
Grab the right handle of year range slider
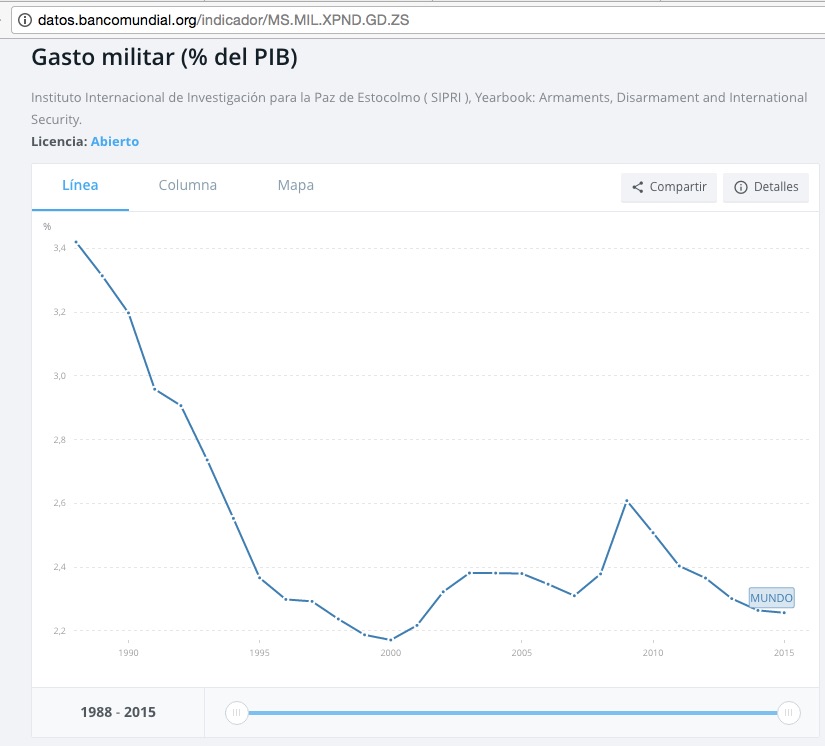click(x=789, y=712)
